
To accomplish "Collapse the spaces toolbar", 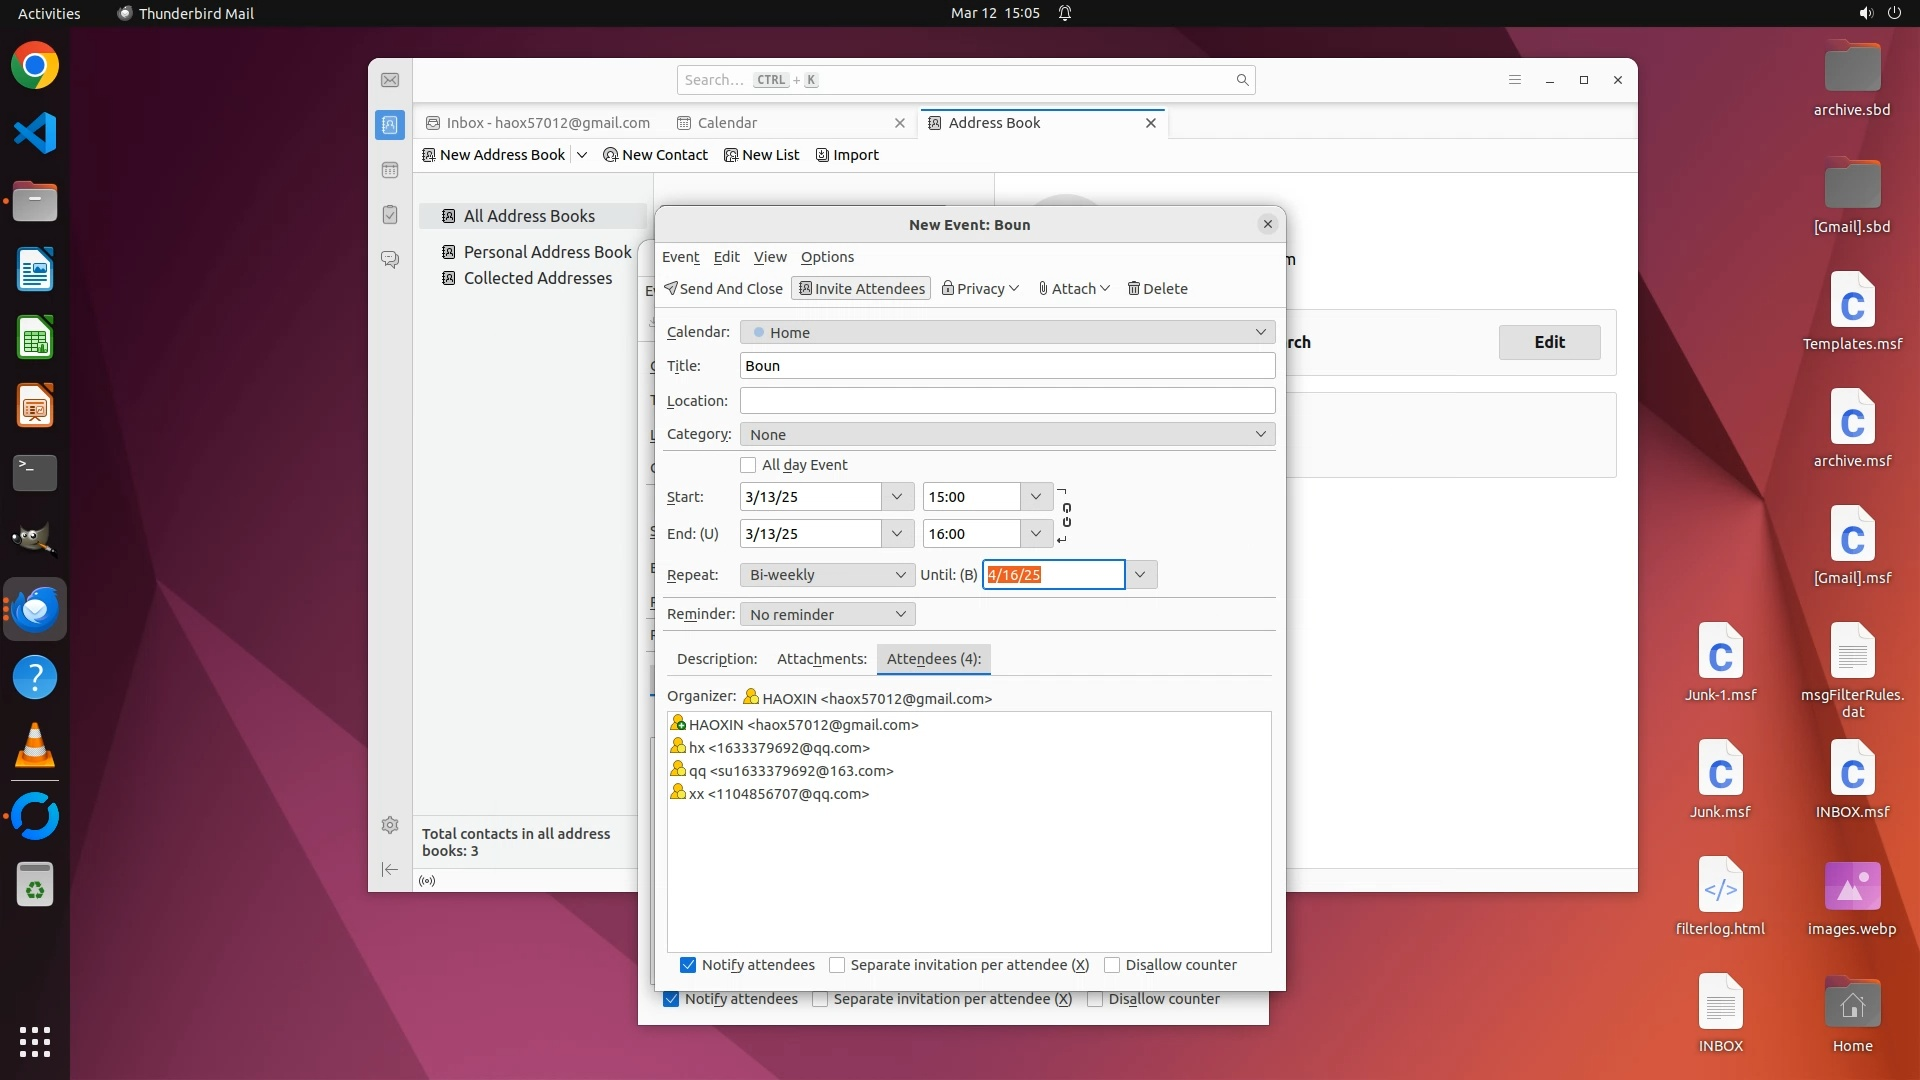I will (390, 869).
